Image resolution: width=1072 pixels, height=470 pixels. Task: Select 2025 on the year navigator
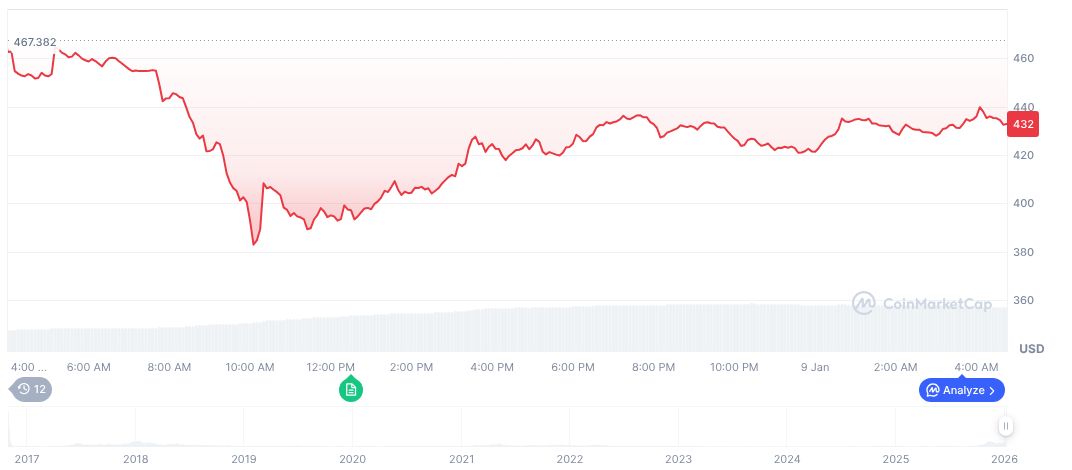[x=896, y=460]
